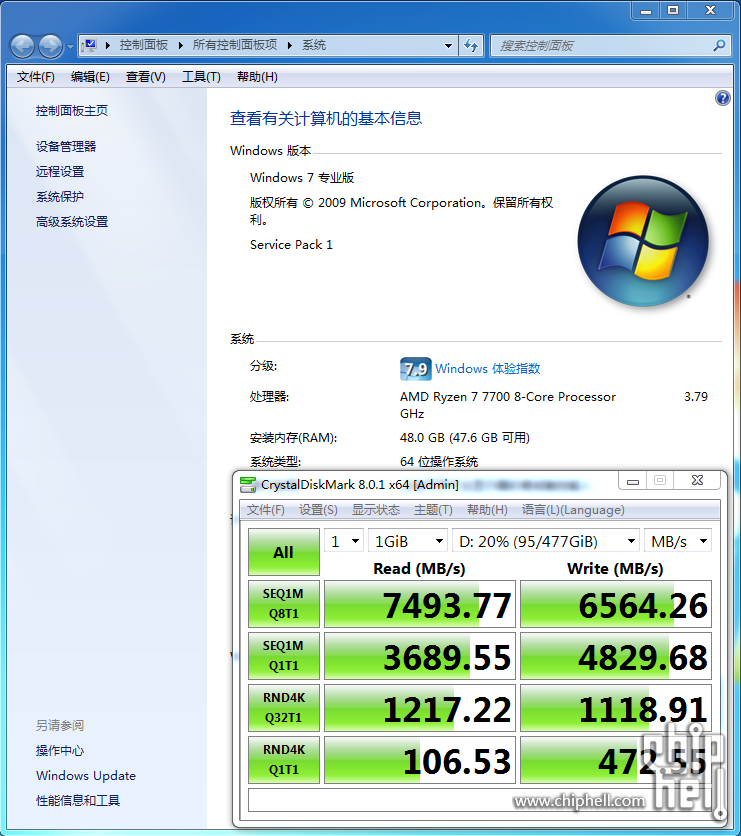
Task: Select 控制面板 breadcrumb in address bar
Action: click(x=144, y=45)
